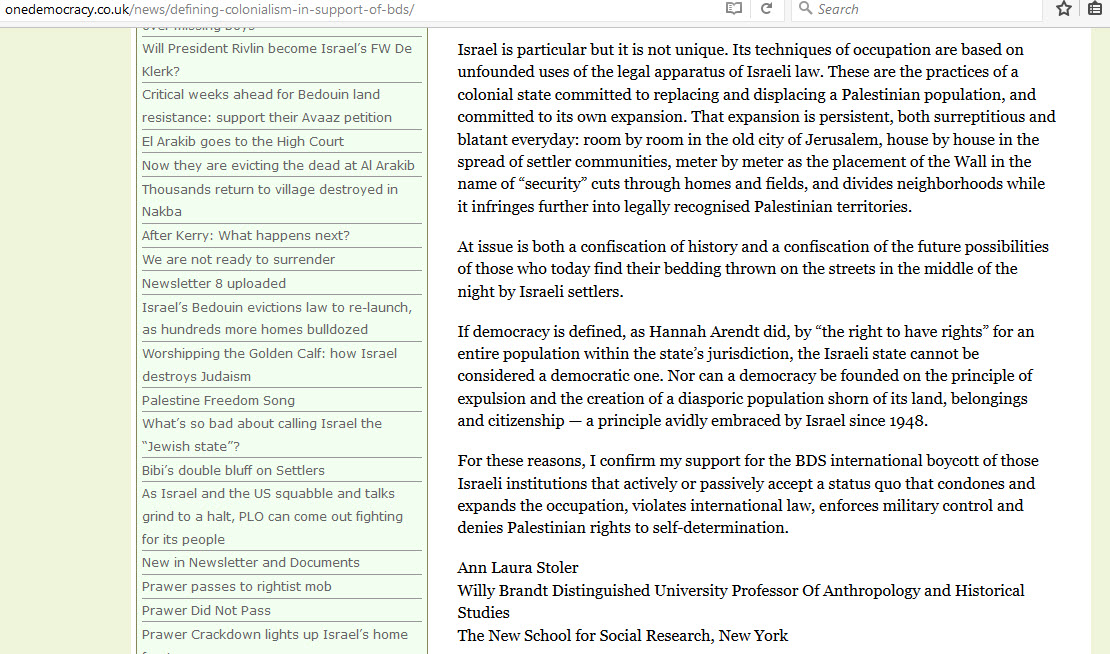The image size is (1110, 654).
Task: Open 'After Kerry: What happens next?' link
Action: (246, 236)
